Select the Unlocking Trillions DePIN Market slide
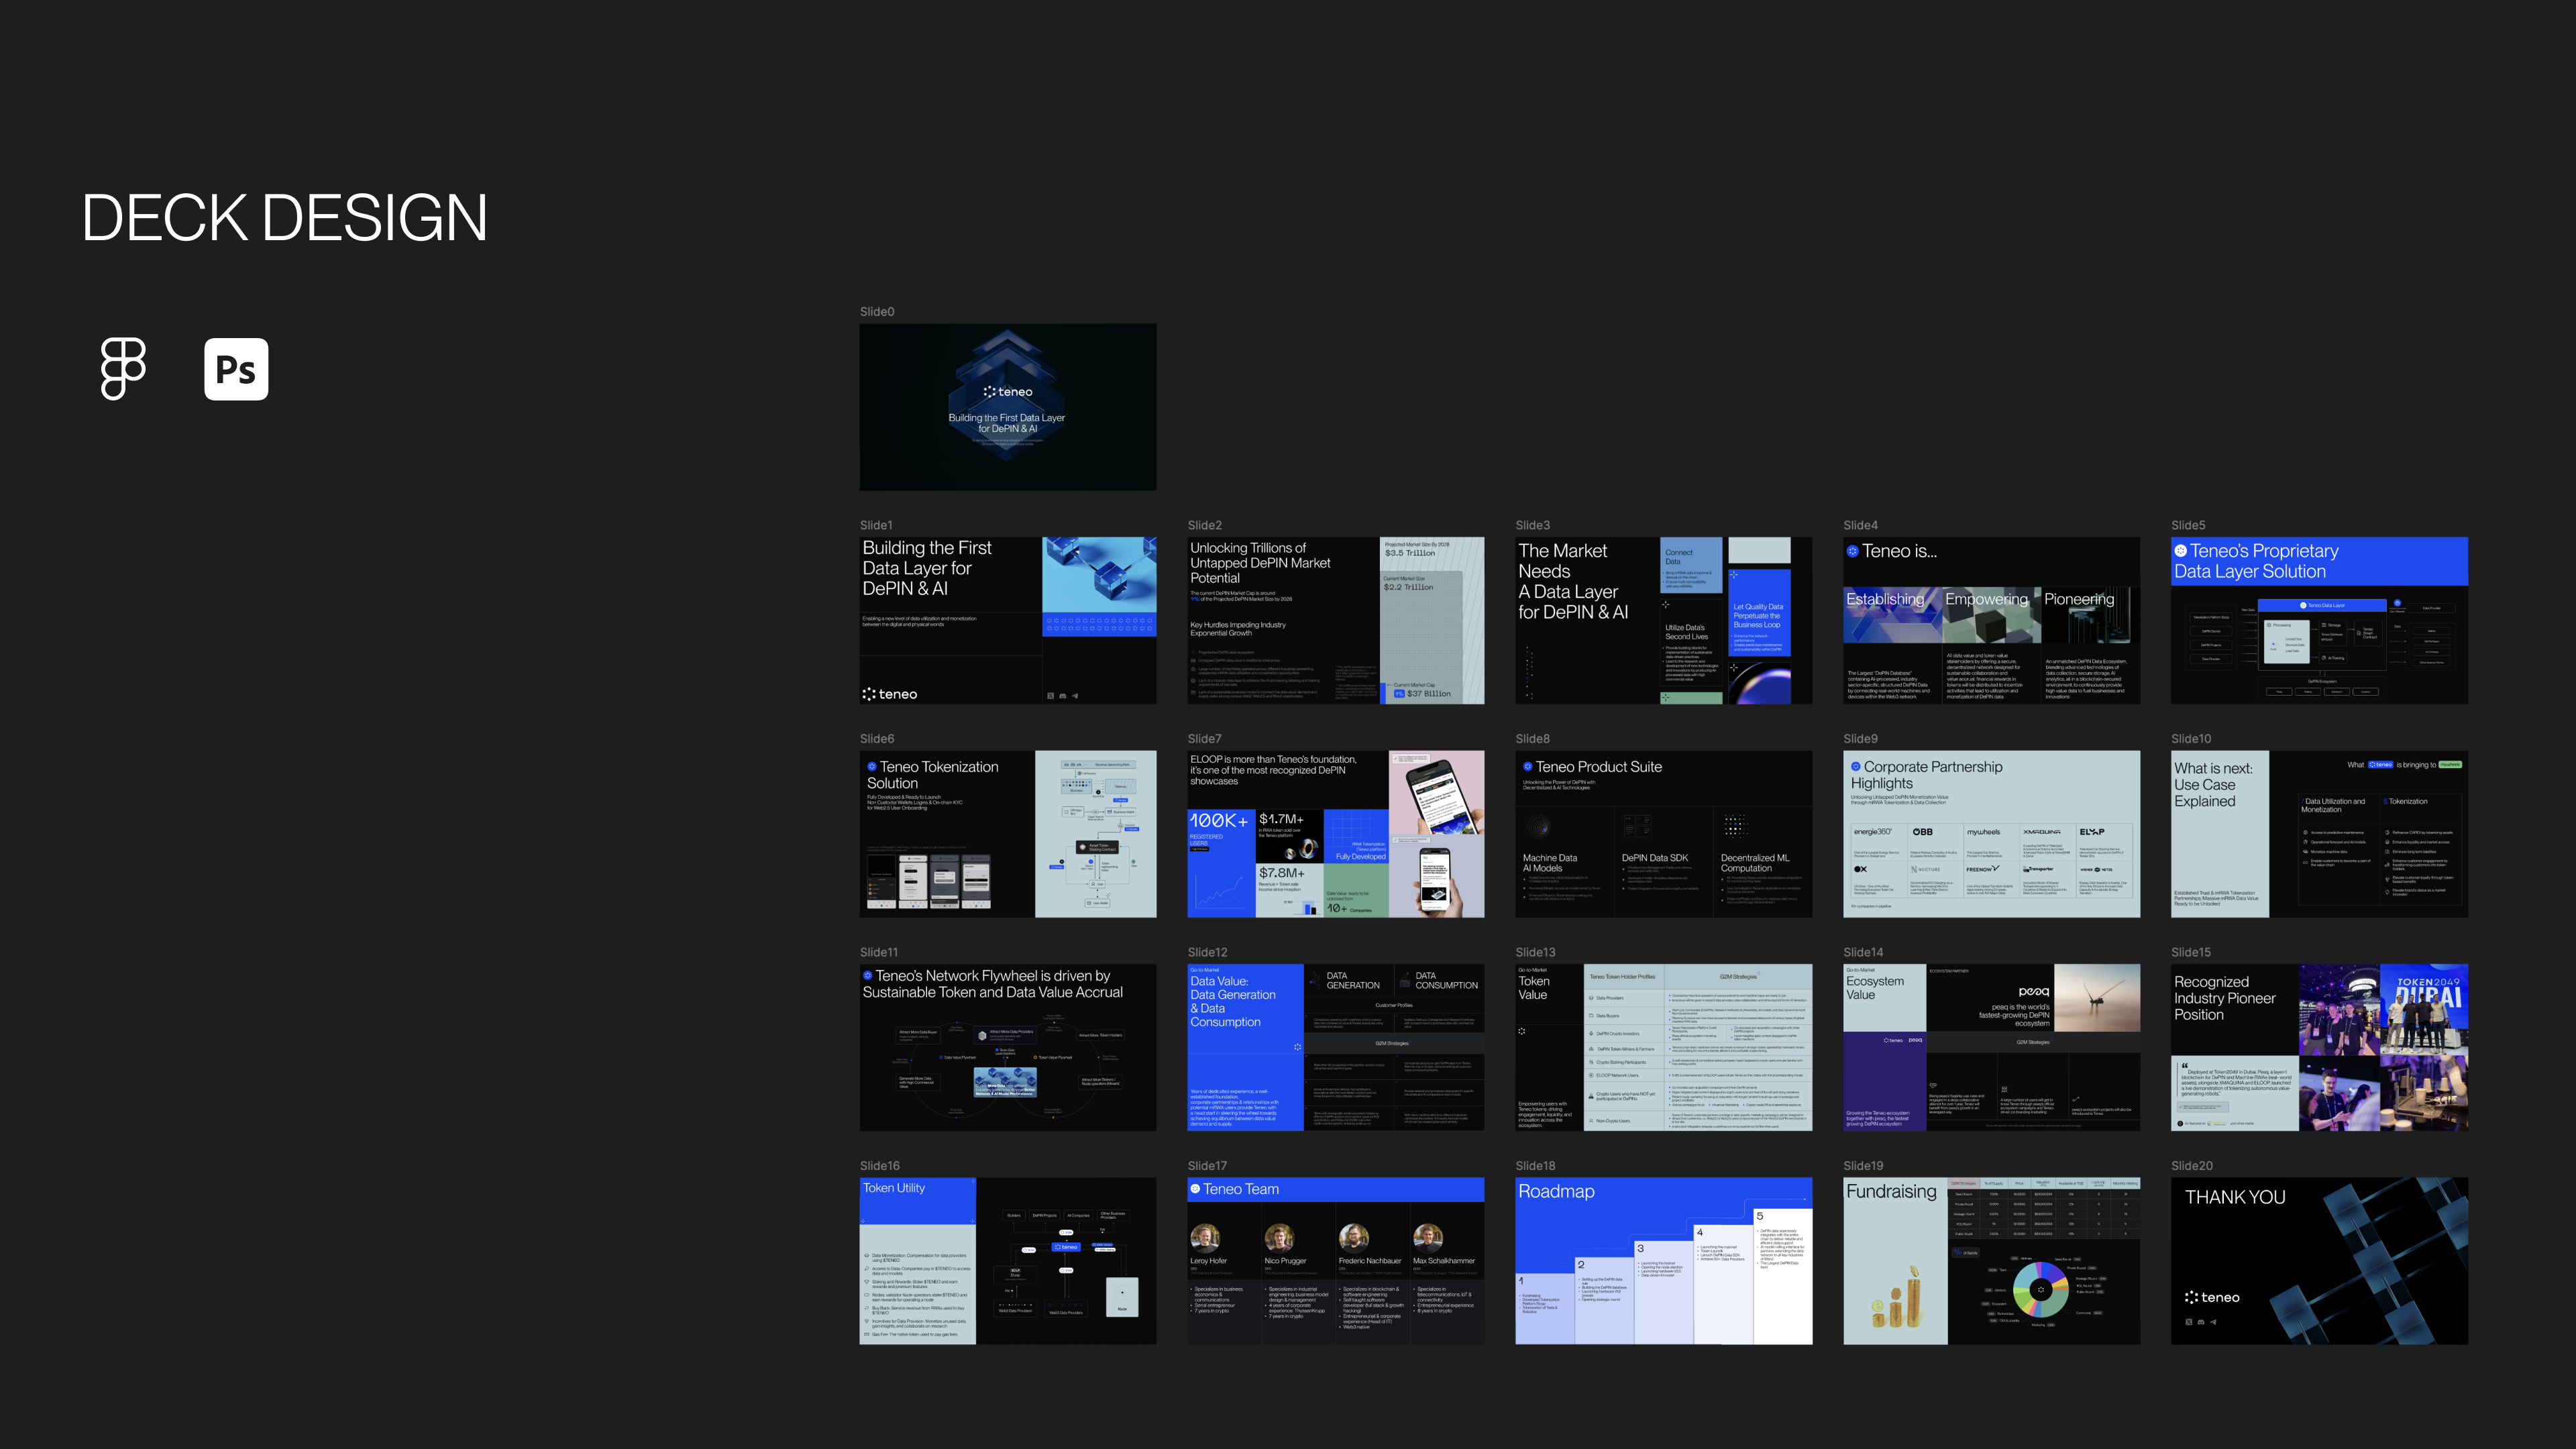The image size is (2576, 1449). click(x=1335, y=620)
